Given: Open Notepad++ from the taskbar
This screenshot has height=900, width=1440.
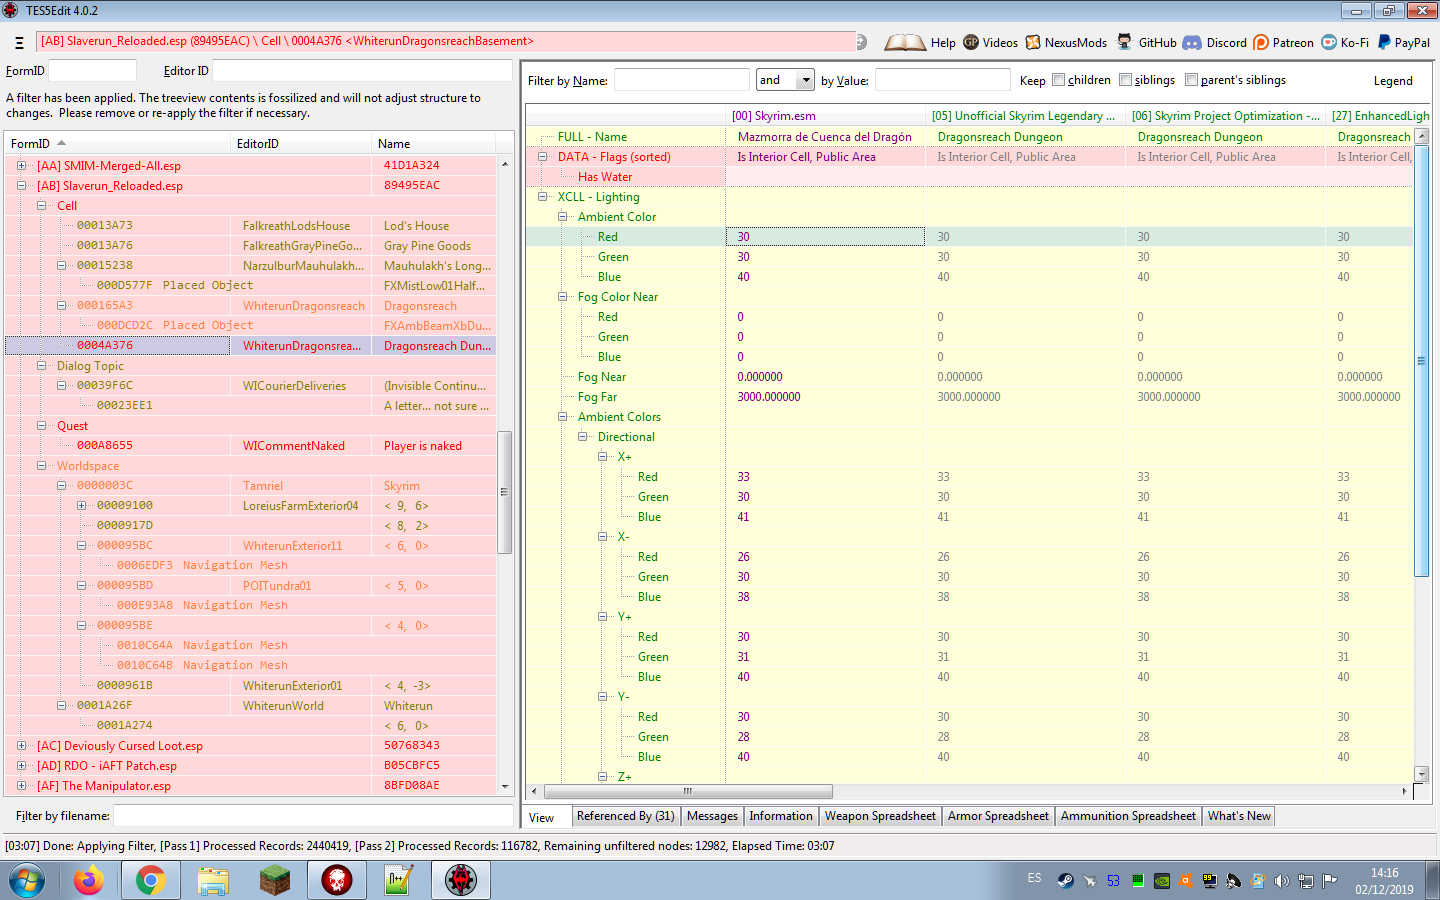Looking at the screenshot, I should pos(399,880).
